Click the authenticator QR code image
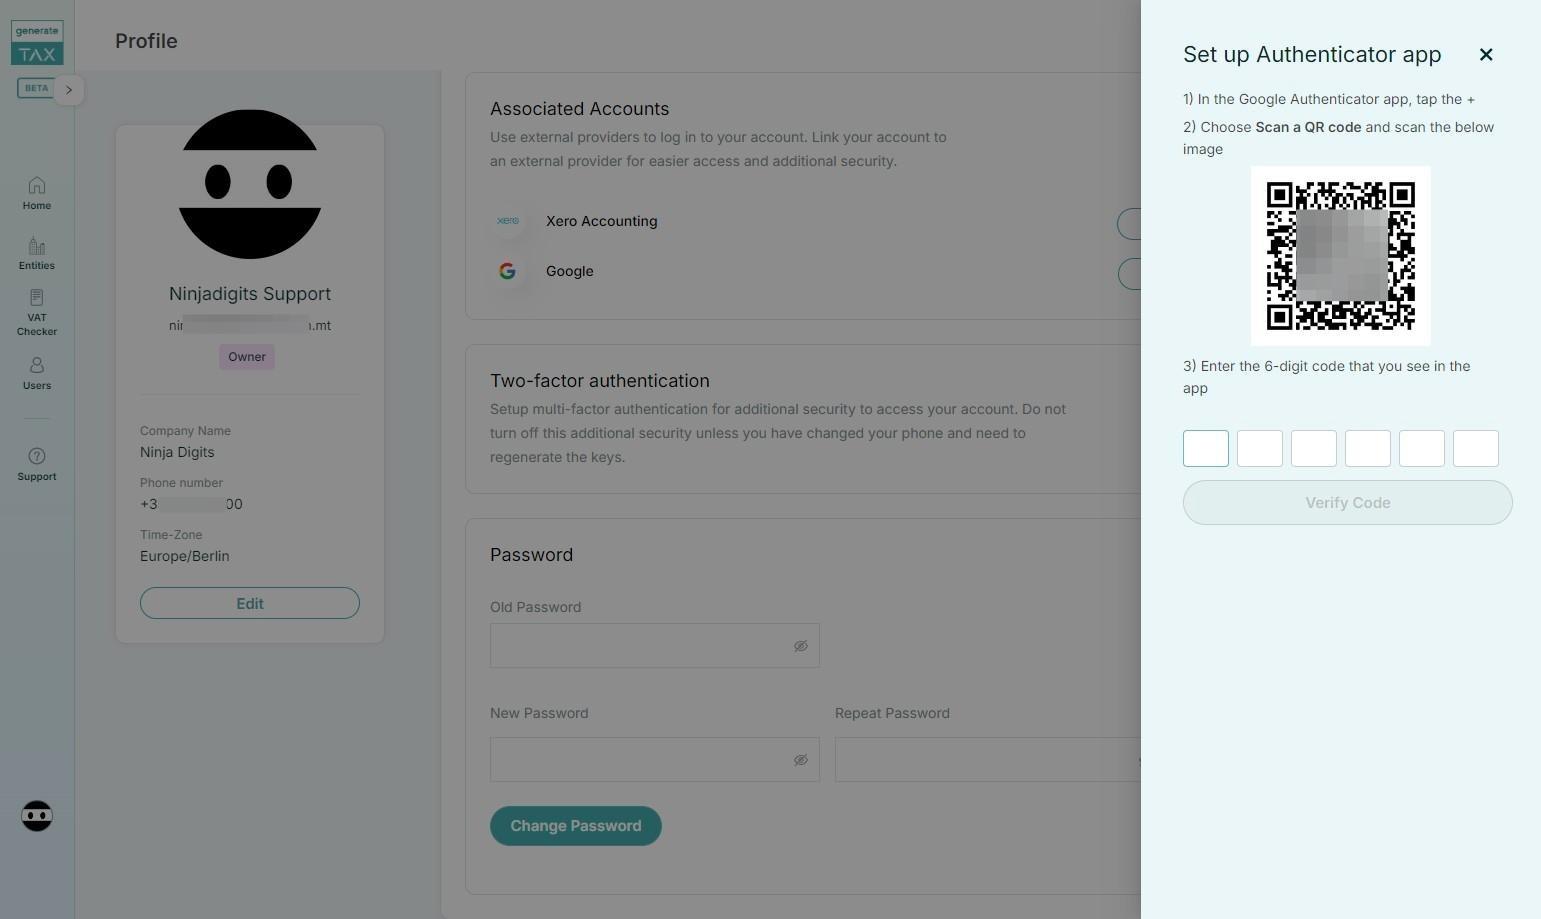The image size is (1541, 919). tap(1341, 256)
